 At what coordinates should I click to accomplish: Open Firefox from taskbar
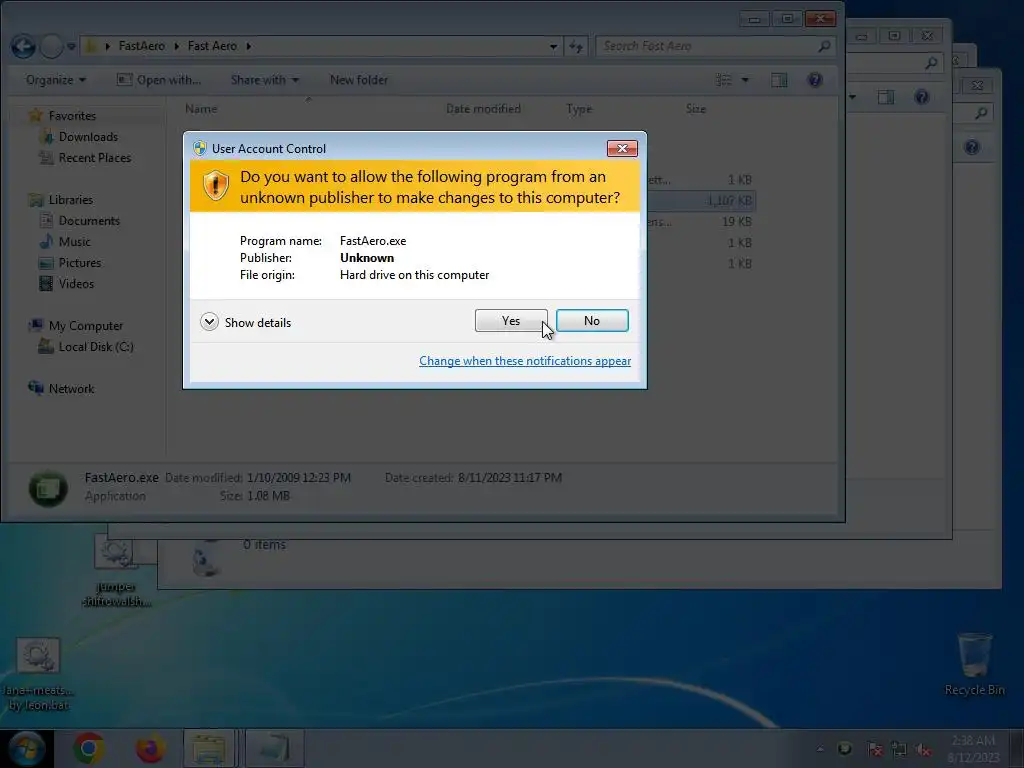[x=150, y=748]
